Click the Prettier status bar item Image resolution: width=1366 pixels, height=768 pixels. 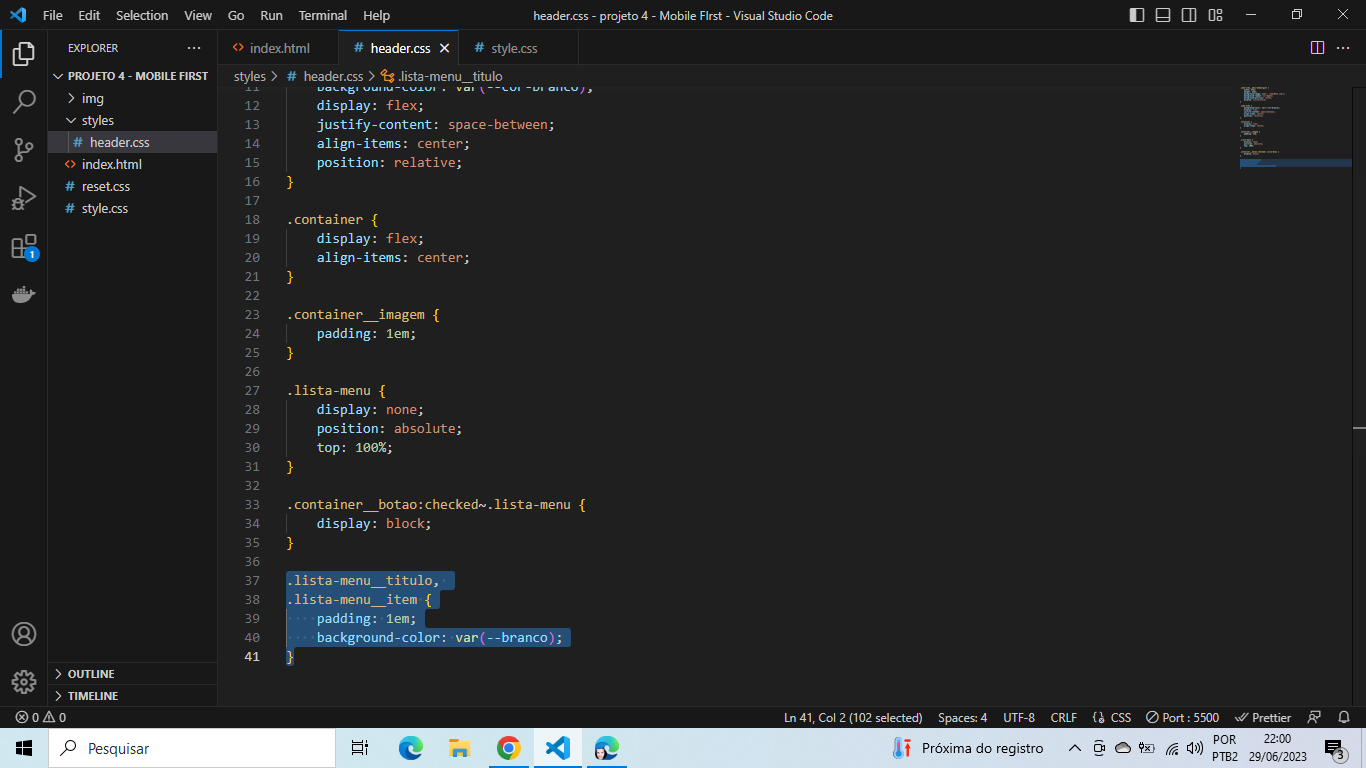1264,717
